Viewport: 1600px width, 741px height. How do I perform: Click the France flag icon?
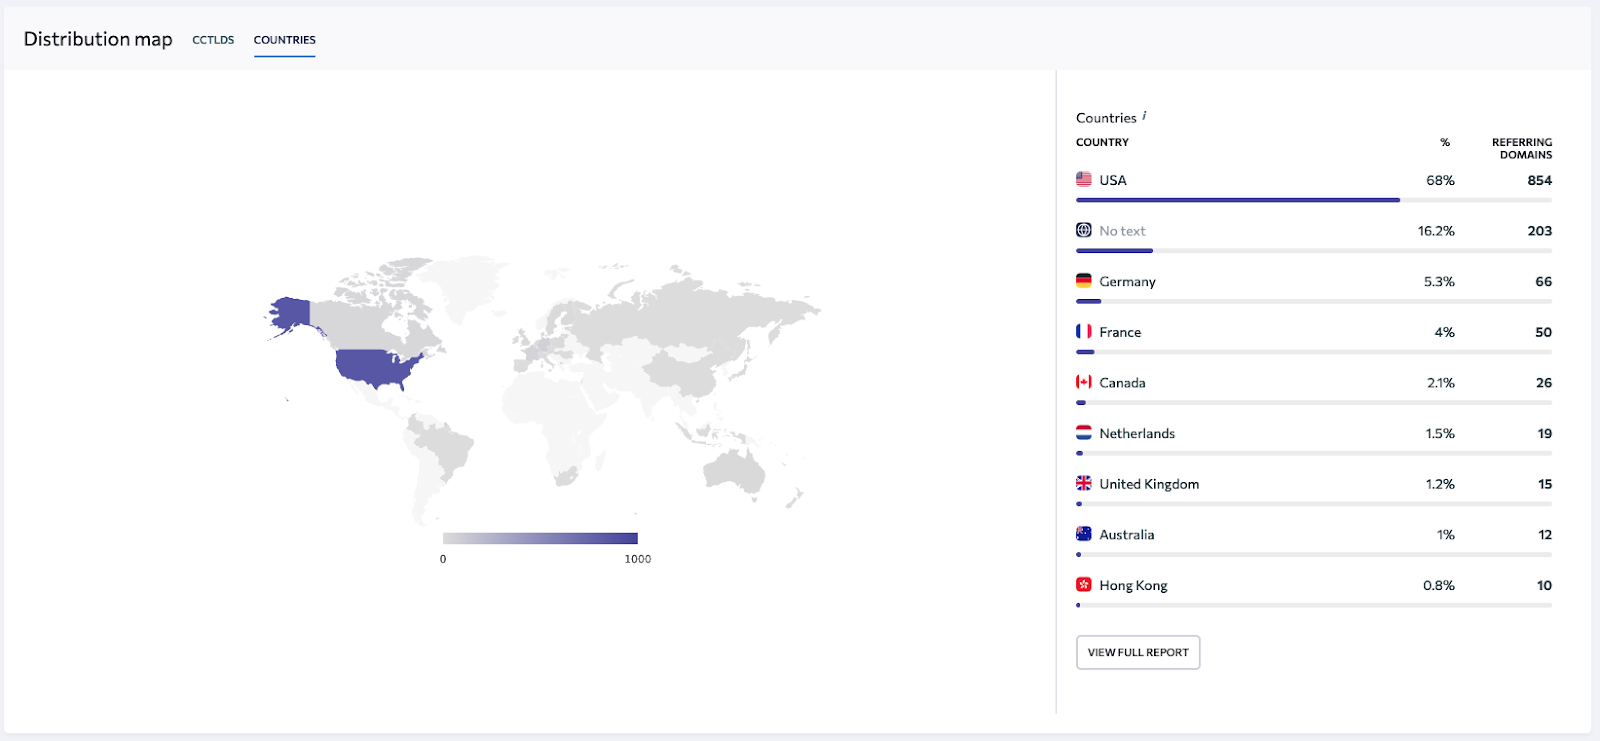[x=1083, y=331]
